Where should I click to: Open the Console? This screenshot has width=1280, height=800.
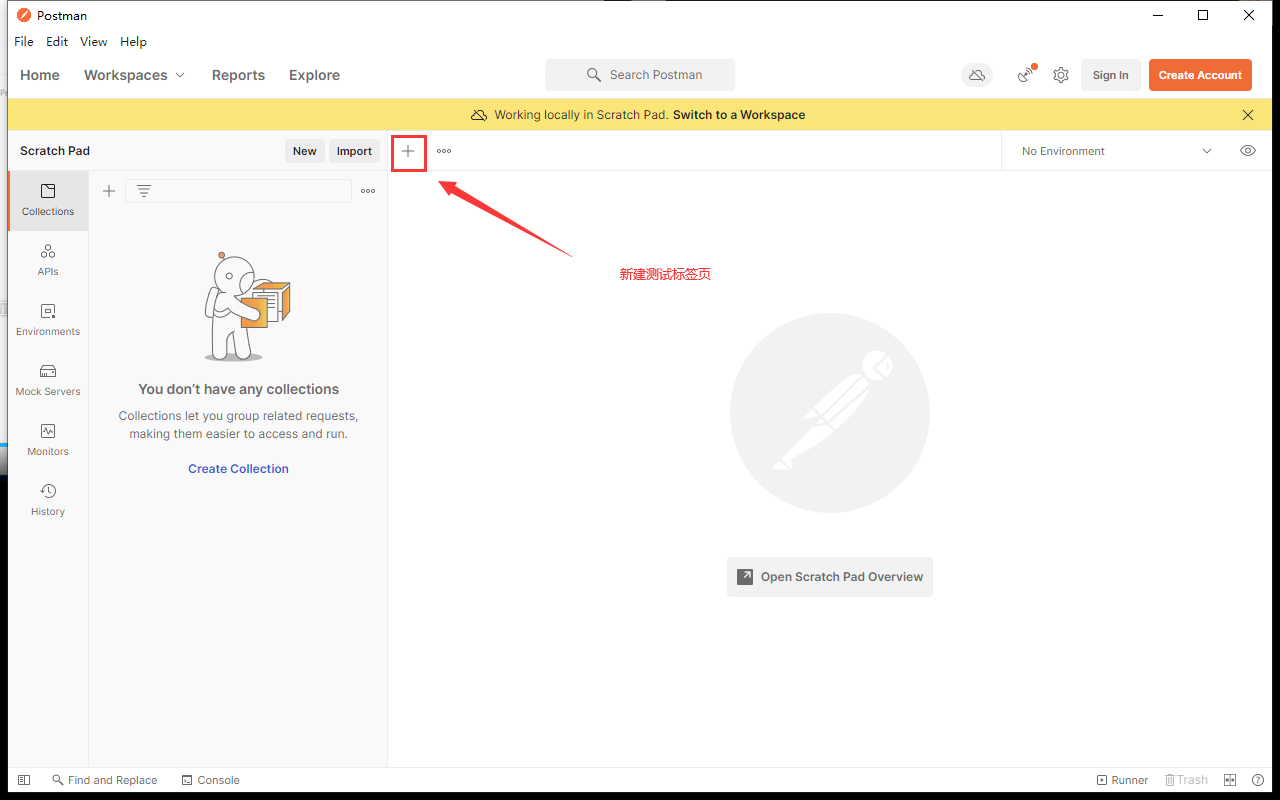(x=210, y=780)
